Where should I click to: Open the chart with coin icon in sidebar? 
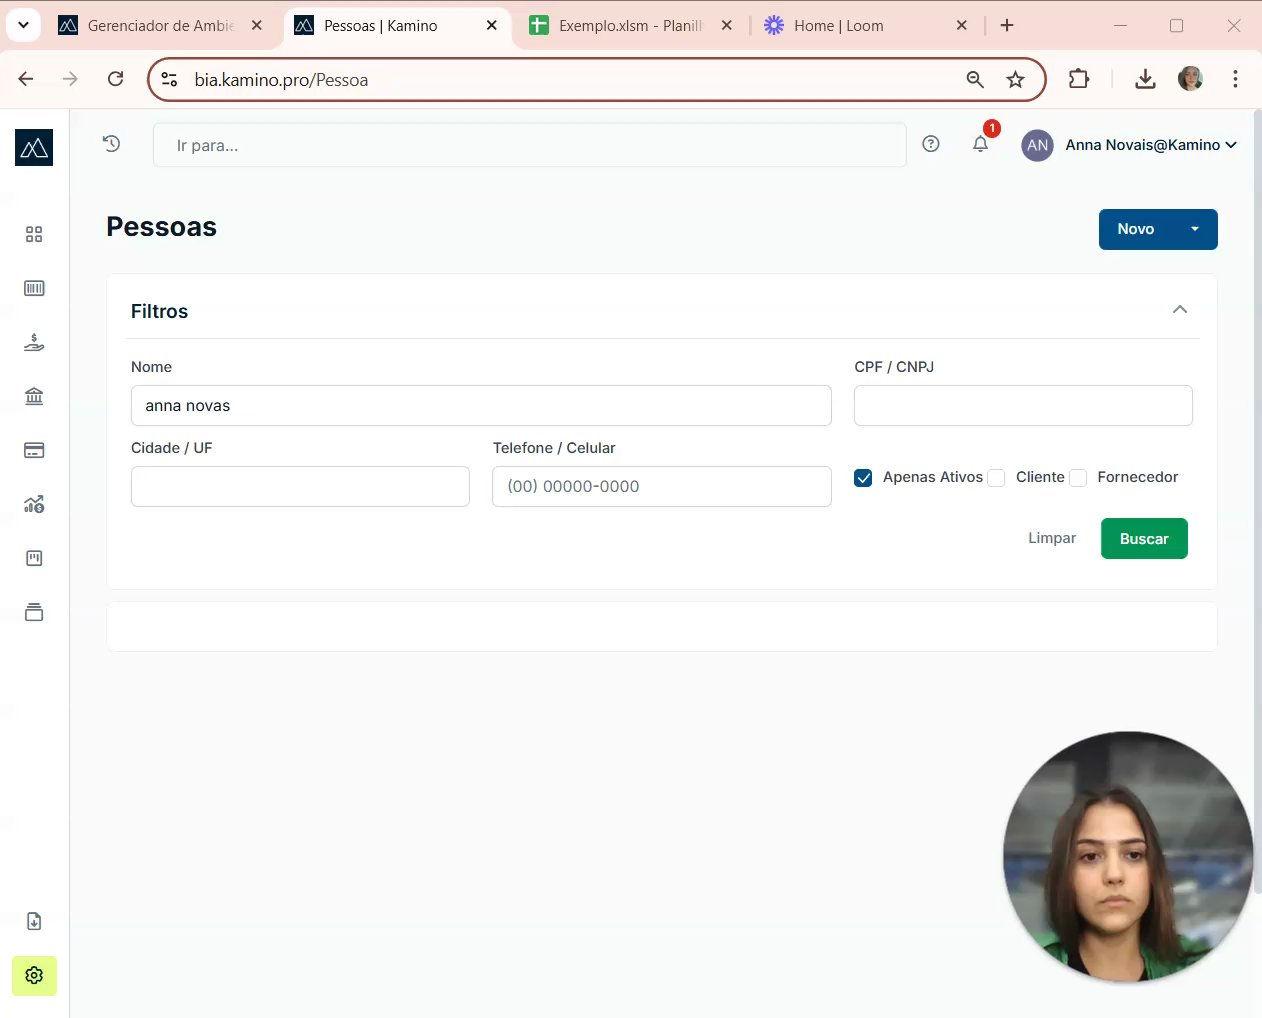click(x=34, y=504)
